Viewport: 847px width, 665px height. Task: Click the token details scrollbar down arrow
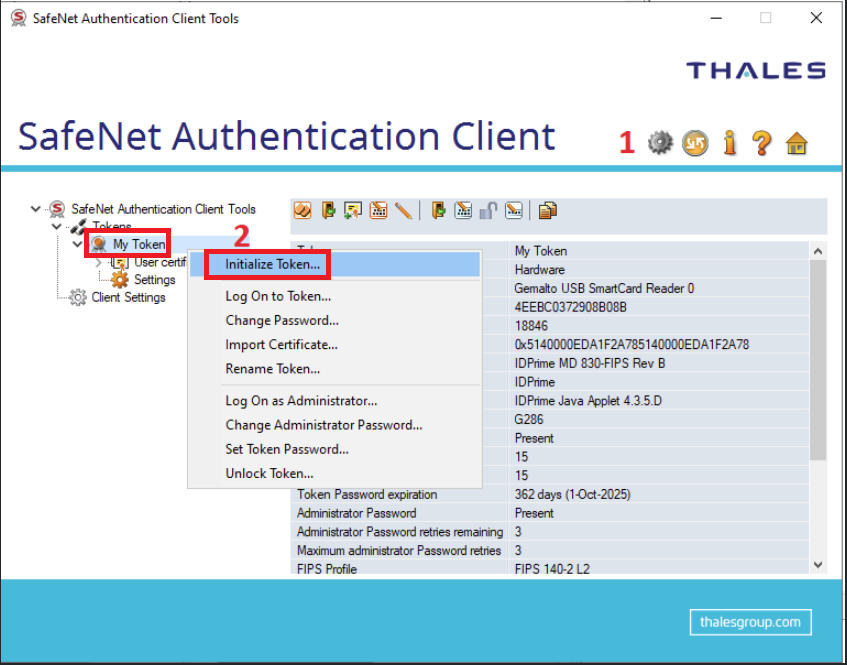coord(818,565)
